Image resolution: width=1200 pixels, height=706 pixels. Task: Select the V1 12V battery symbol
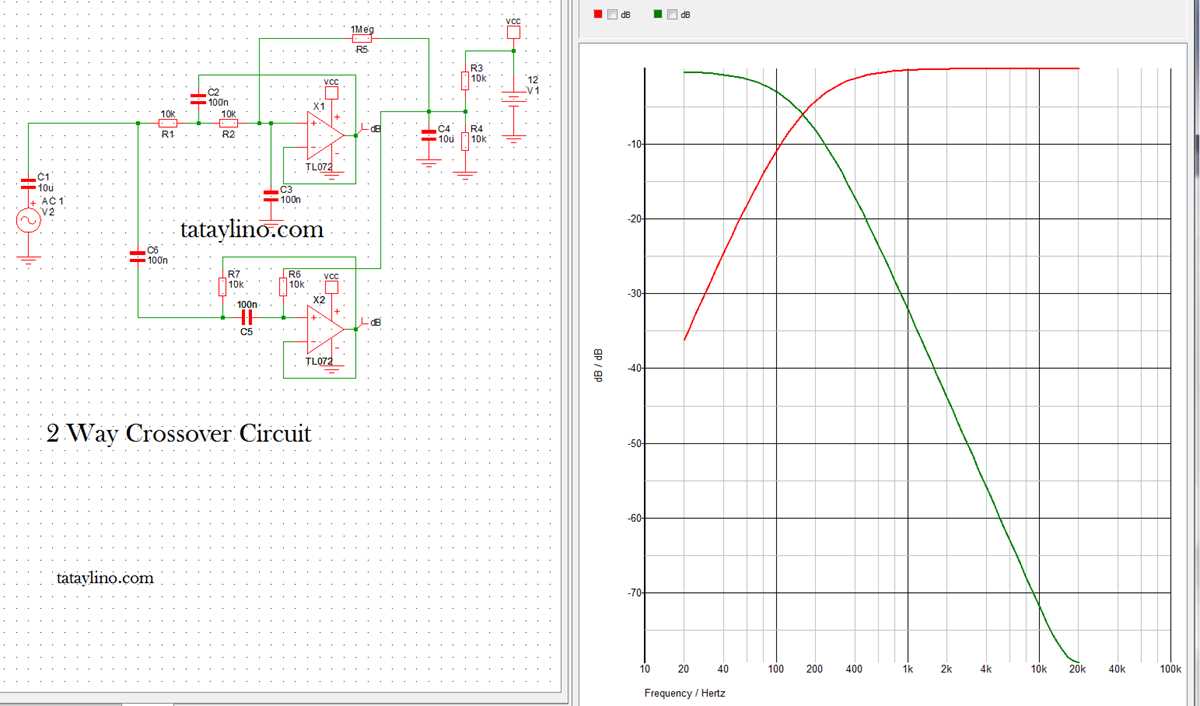click(513, 98)
